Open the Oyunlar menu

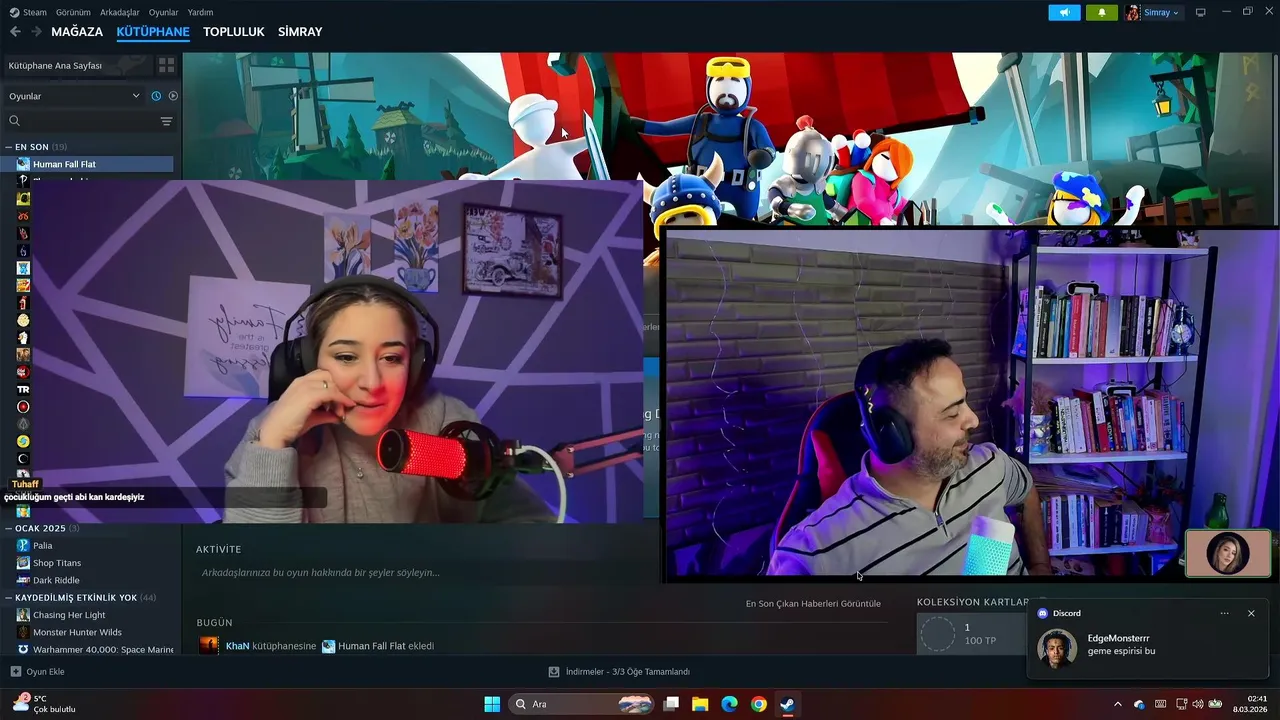tap(164, 12)
